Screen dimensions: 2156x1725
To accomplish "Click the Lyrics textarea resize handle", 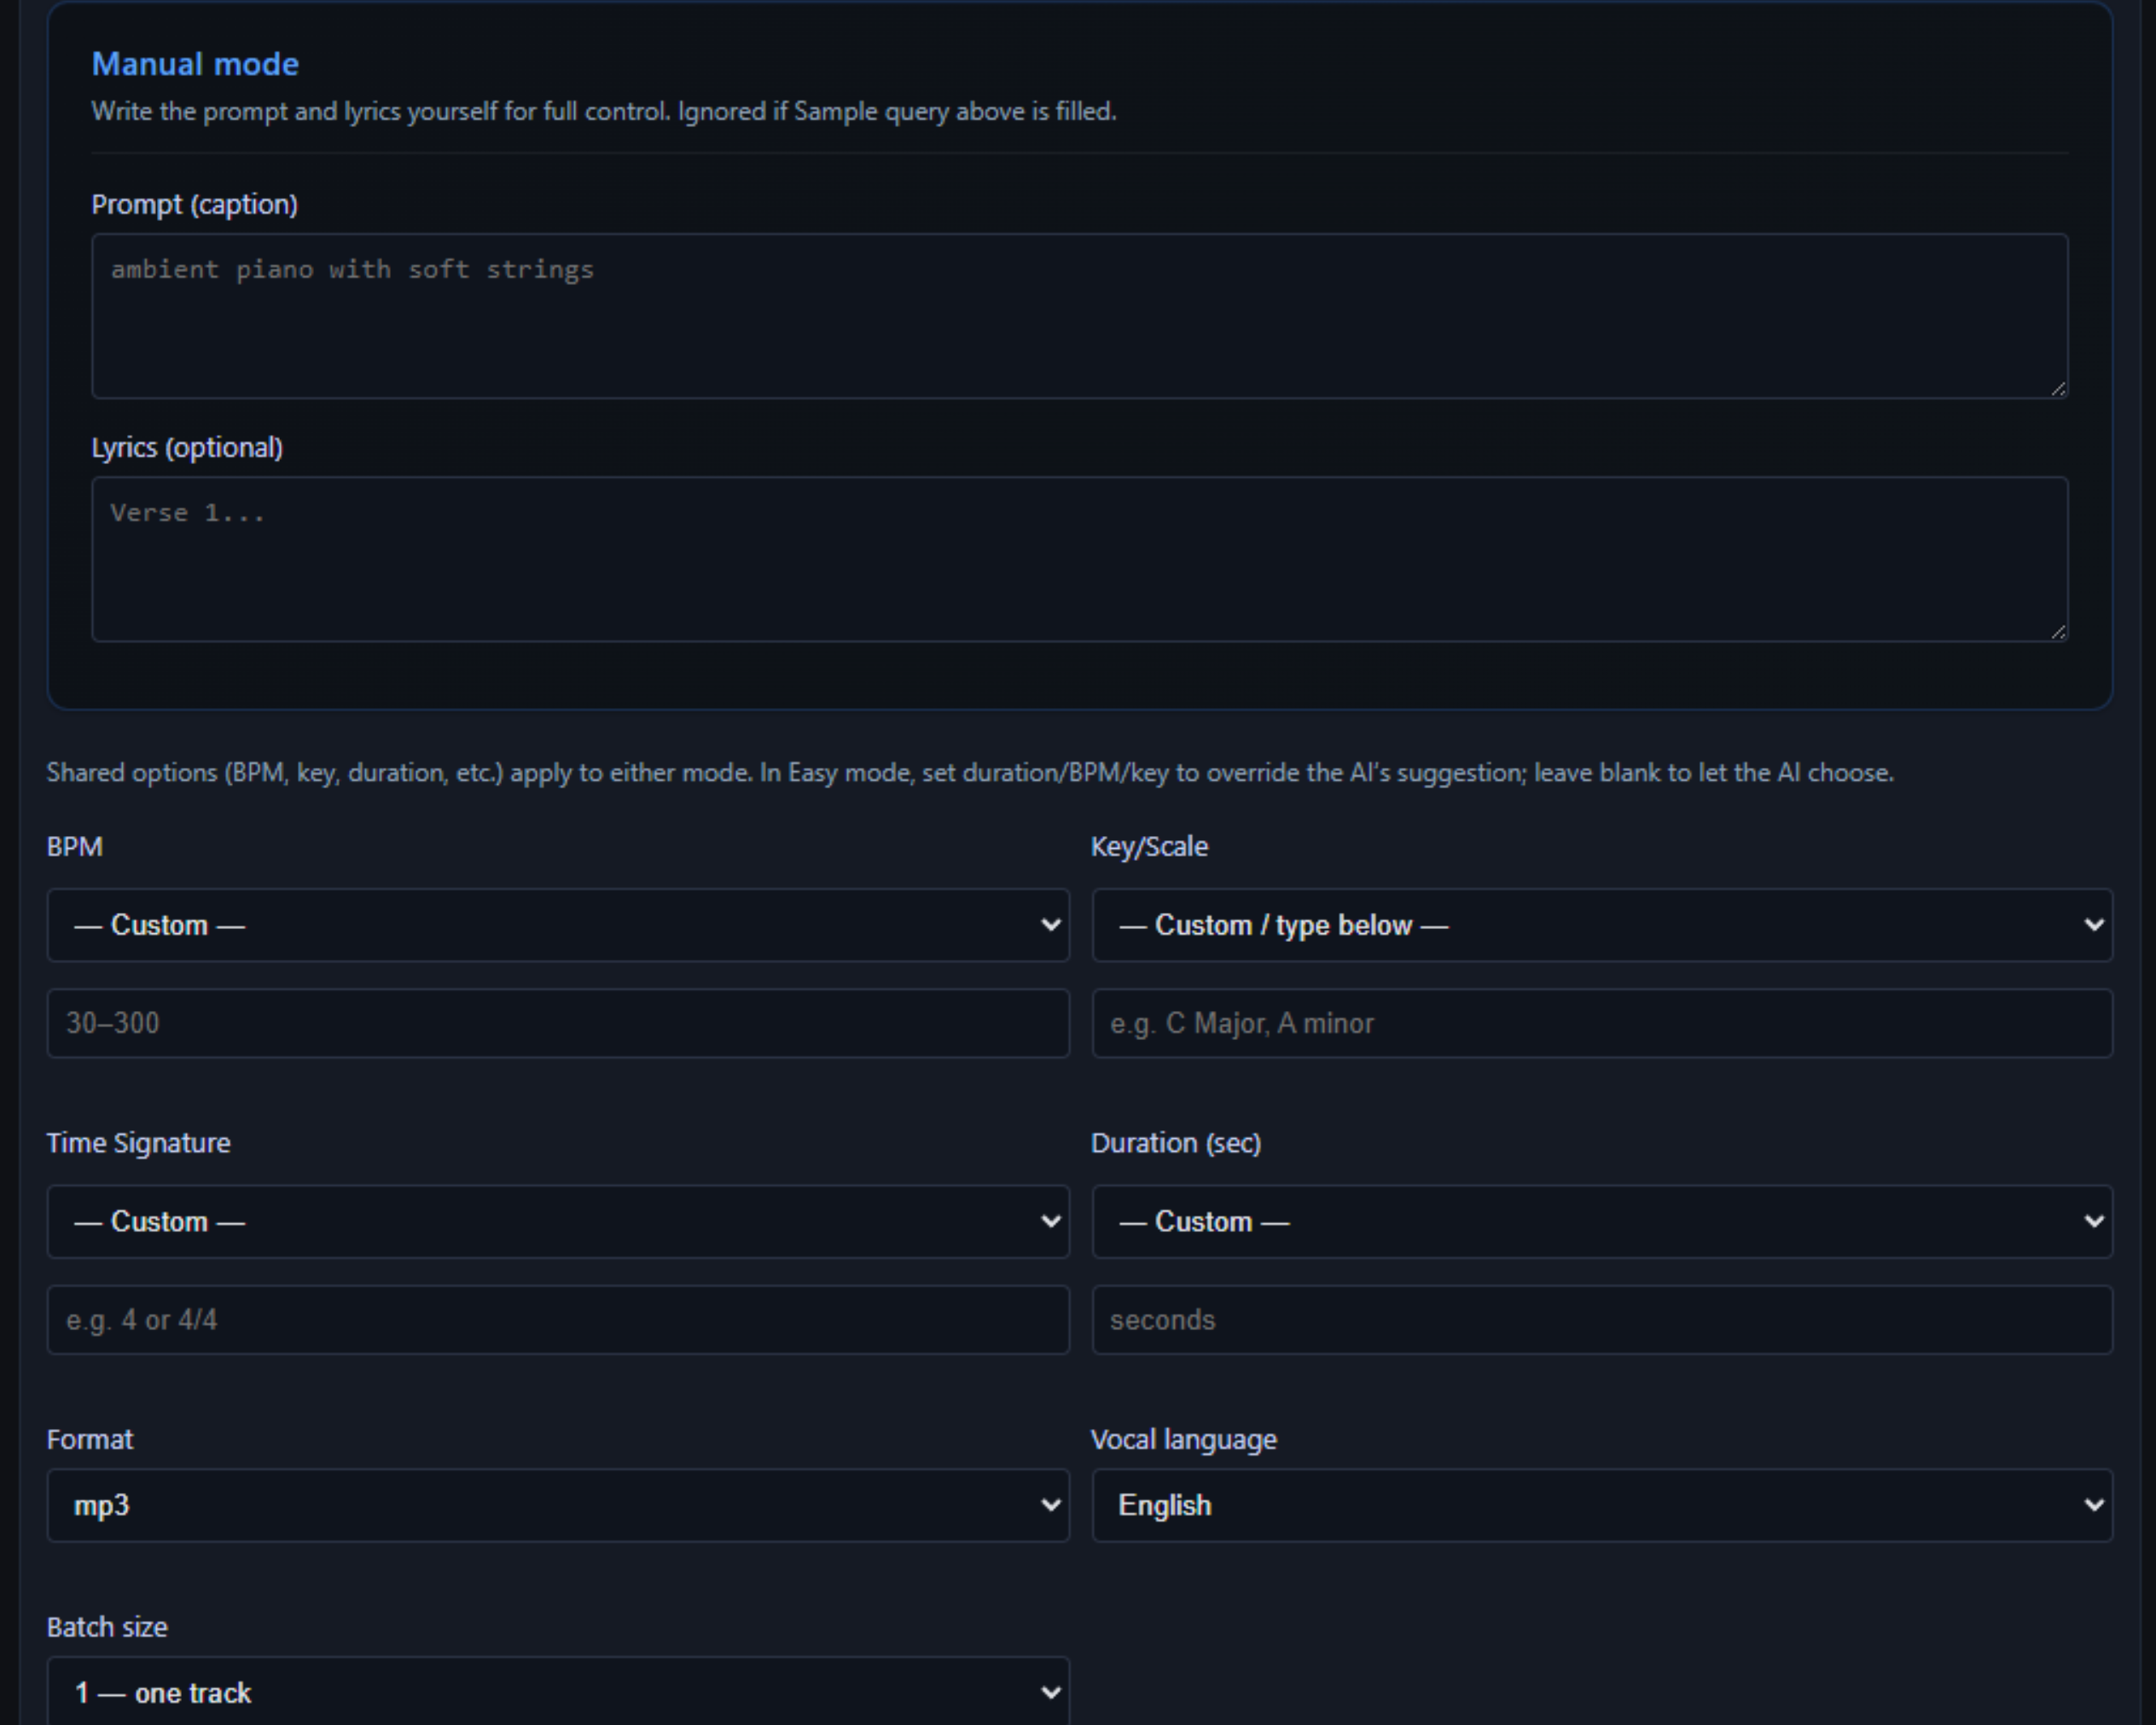I will click(x=2058, y=632).
